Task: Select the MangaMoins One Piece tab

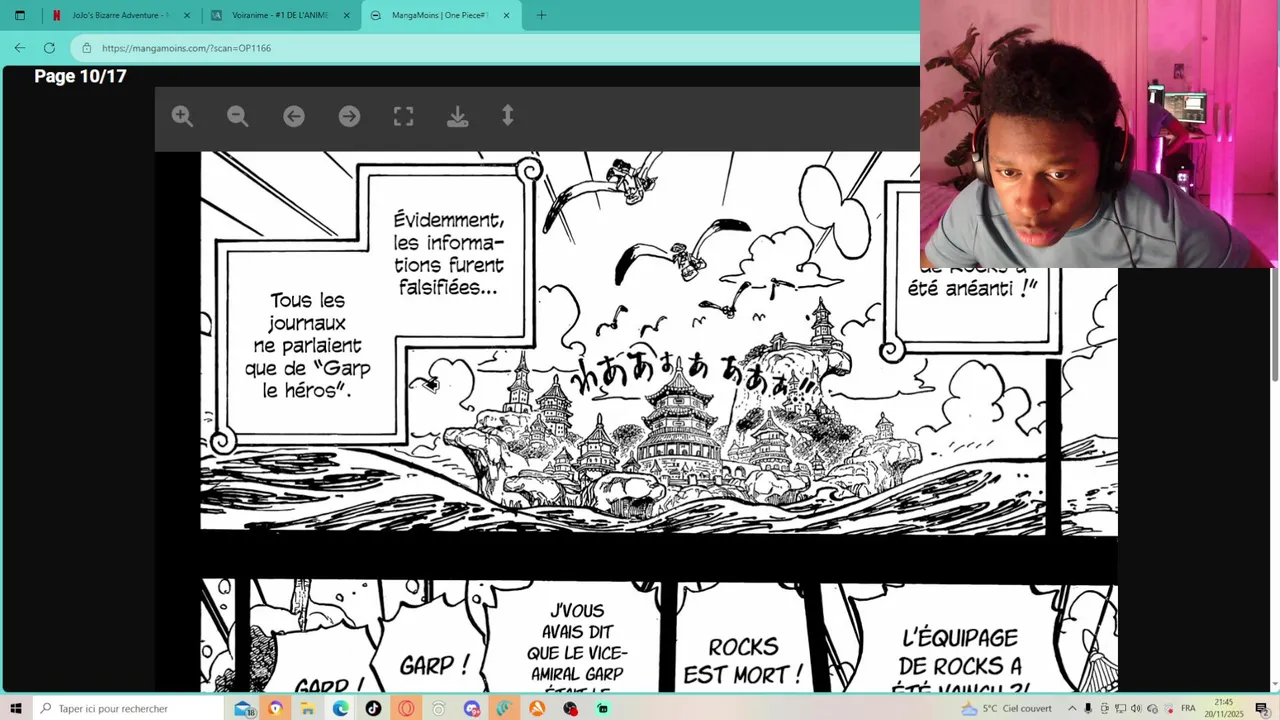Action: (x=440, y=15)
